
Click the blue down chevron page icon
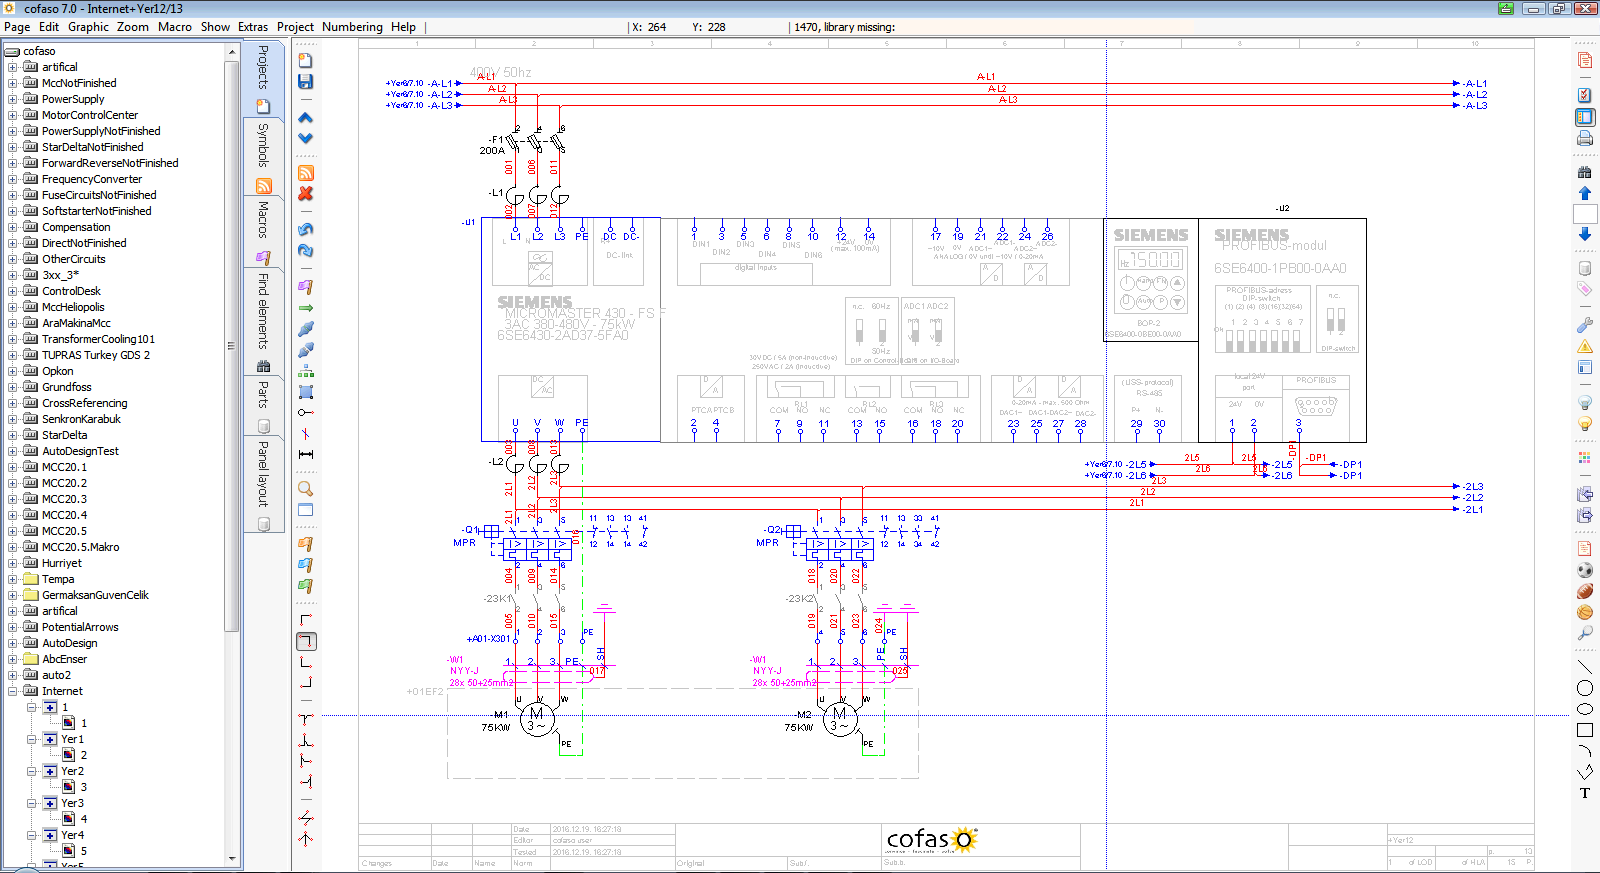tap(306, 138)
